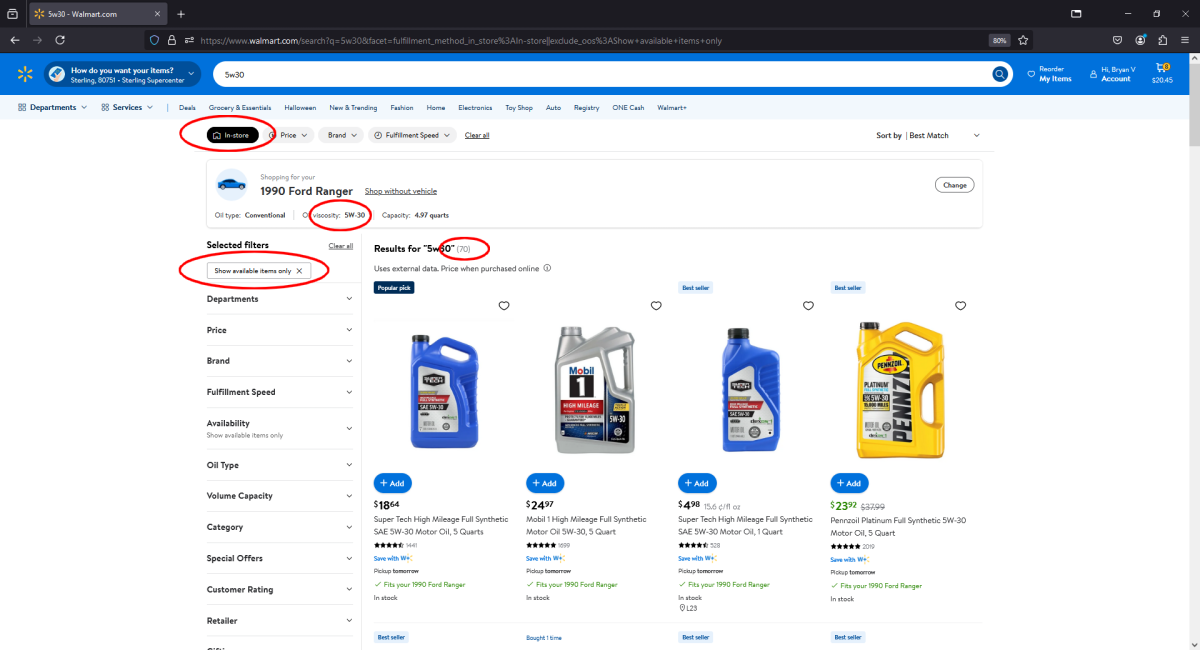Open the Fulfillment Speed dropdown in top bar
This screenshot has width=1200, height=650.
(x=412, y=135)
